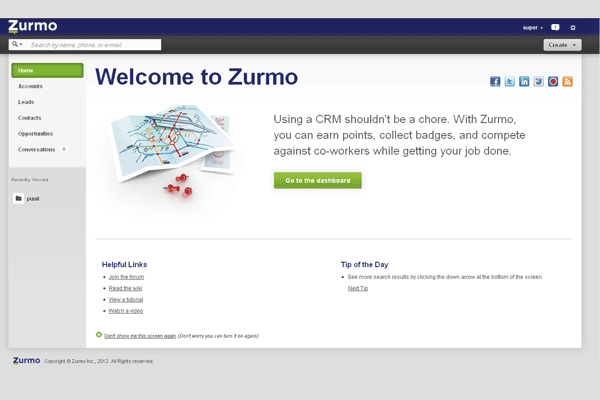Viewport: 600px width, 400px height.
Task: Select Opportunities in the sidebar menu
Action: tap(35, 133)
